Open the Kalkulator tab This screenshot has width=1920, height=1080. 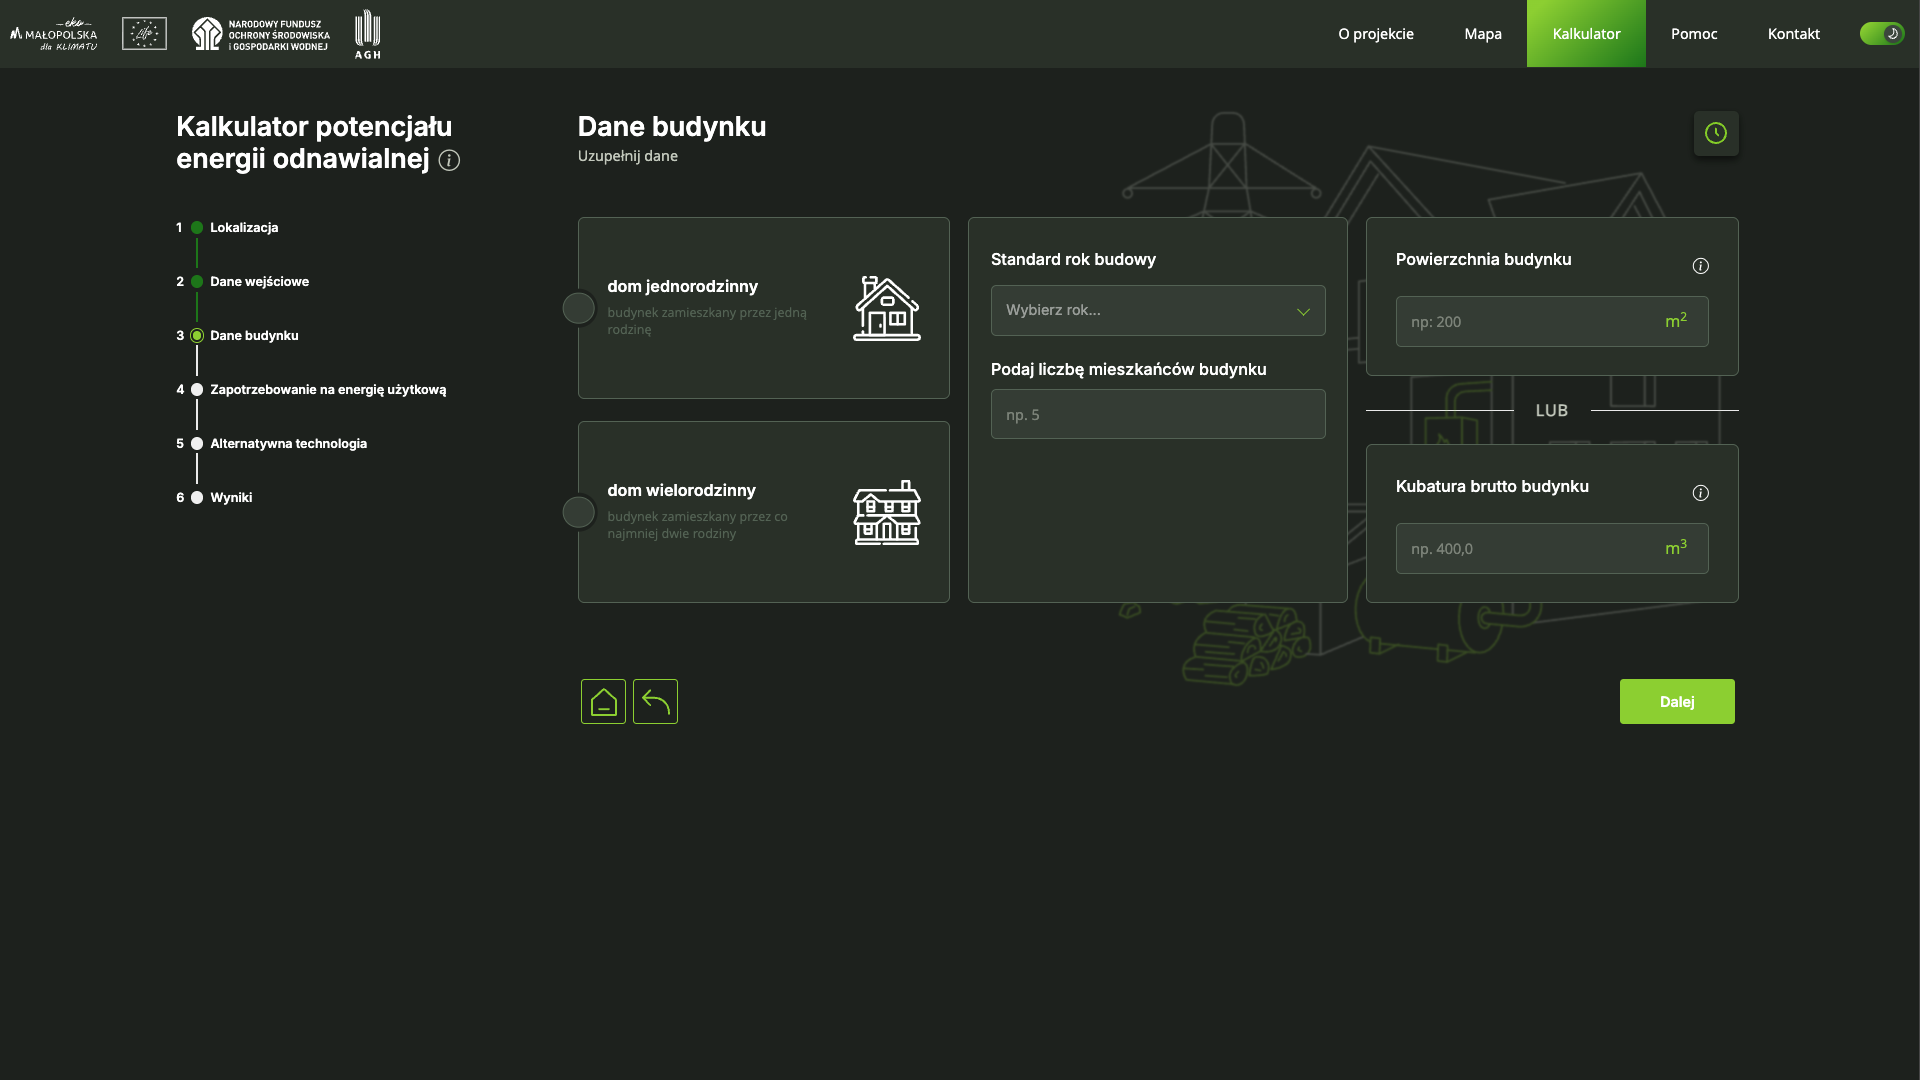(1586, 34)
